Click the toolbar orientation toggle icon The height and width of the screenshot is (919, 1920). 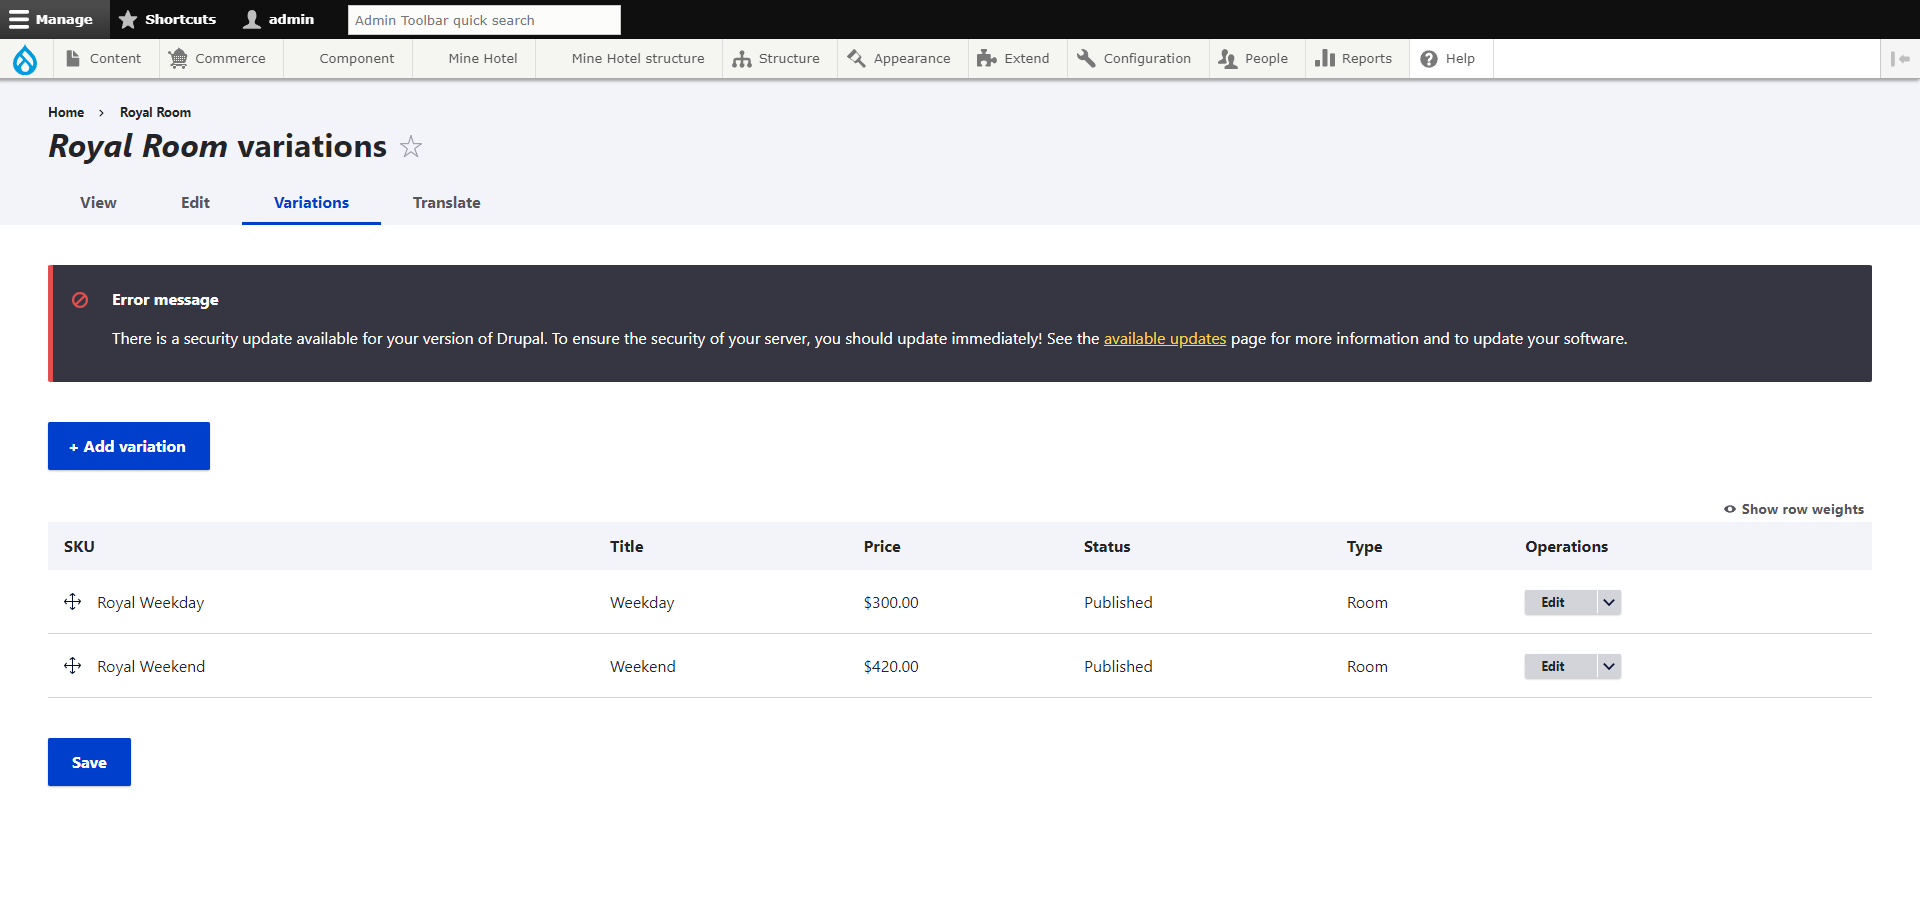pyautogui.click(x=1900, y=59)
